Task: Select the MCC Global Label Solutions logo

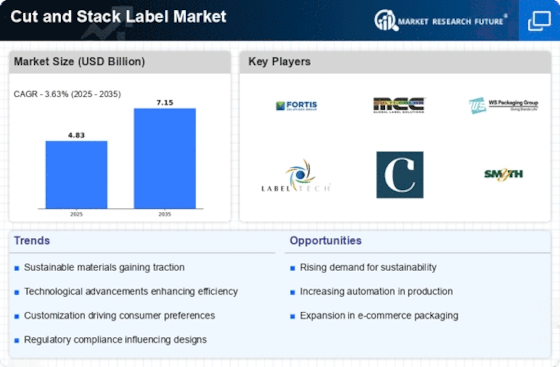Action: pyautogui.click(x=399, y=105)
